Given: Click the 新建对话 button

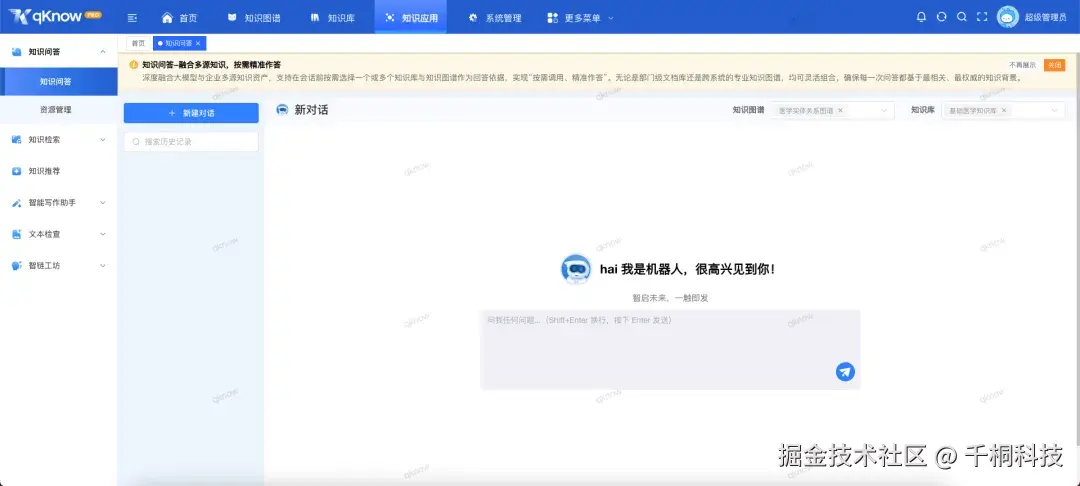Looking at the screenshot, I should 191,113.
